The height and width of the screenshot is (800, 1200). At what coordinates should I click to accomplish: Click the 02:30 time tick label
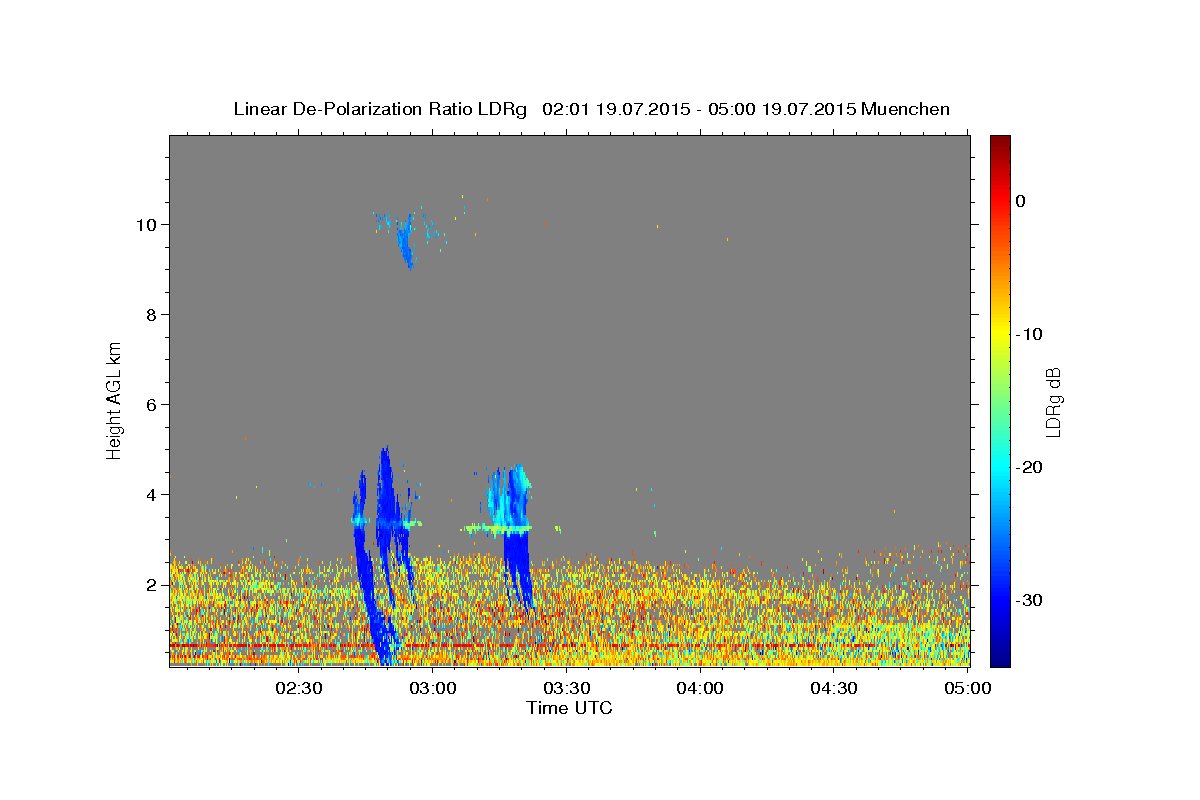tap(298, 688)
